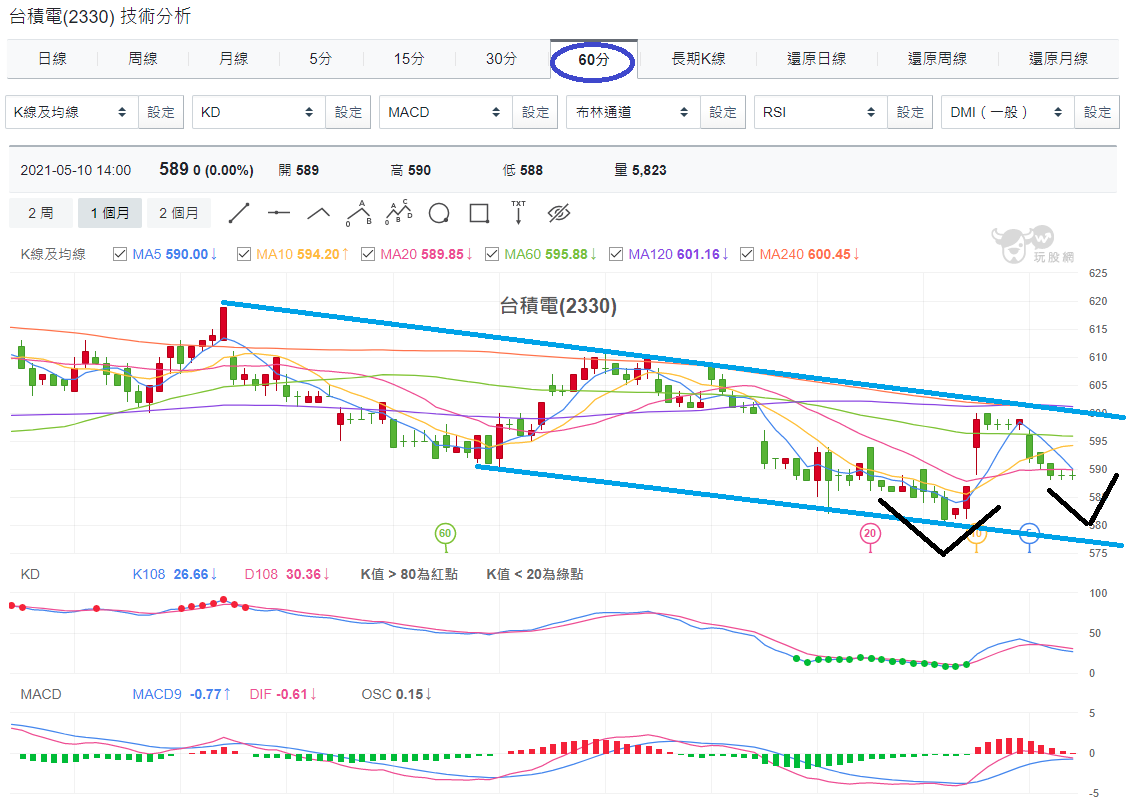Open the KD indicator dropdown
Viewport: 1132px width, 806px height.
[x=258, y=112]
